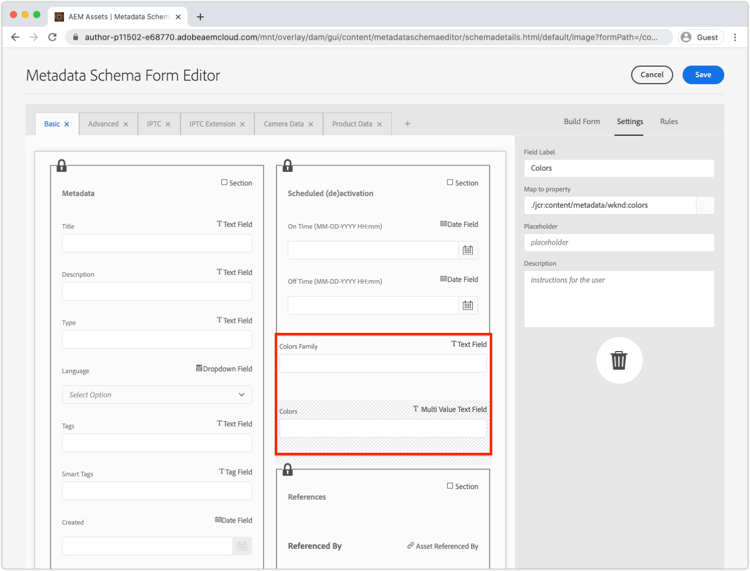Click the Created date input field
Image resolution: width=750 pixels, height=571 pixels.
click(147, 546)
